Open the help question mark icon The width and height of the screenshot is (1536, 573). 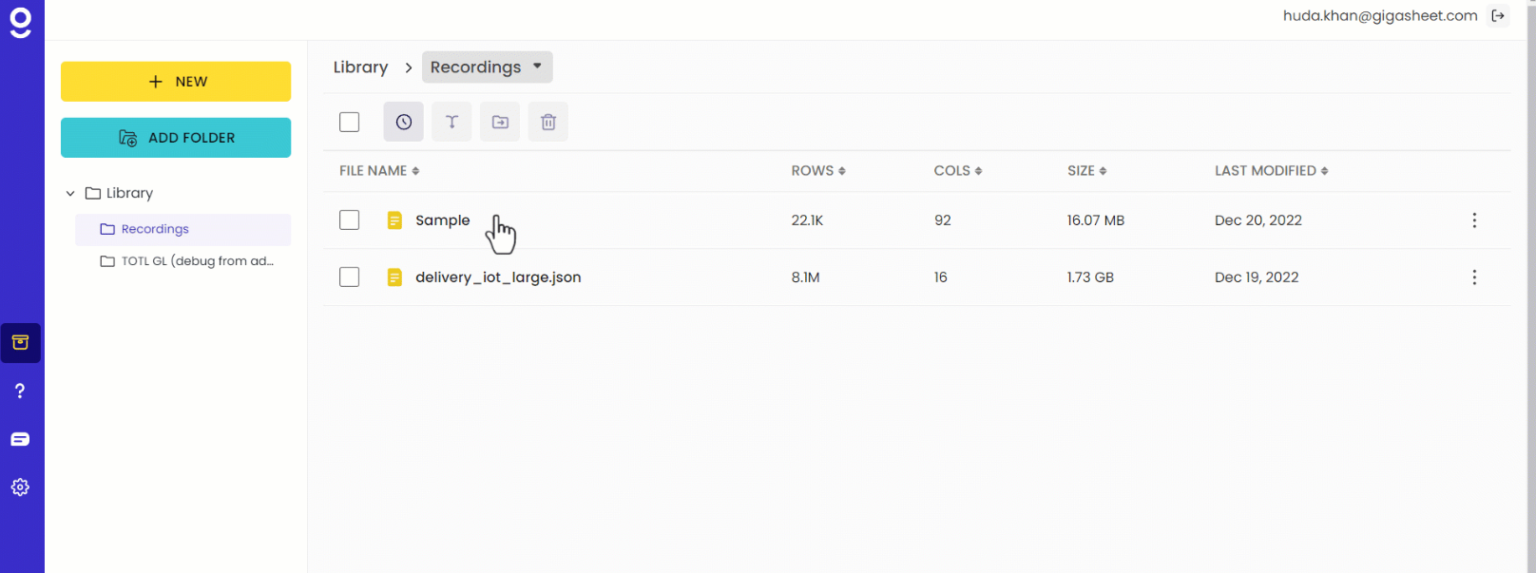coord(20,391)
